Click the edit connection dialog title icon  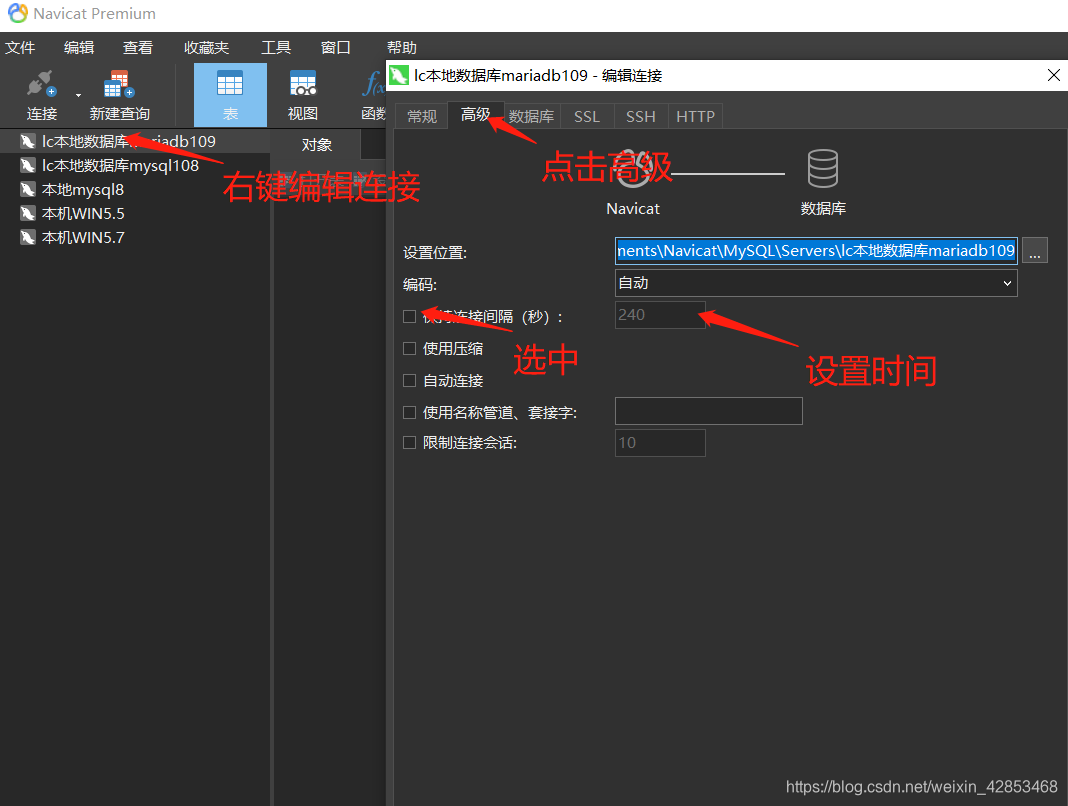pyautogui.click(x=398, y=75)
